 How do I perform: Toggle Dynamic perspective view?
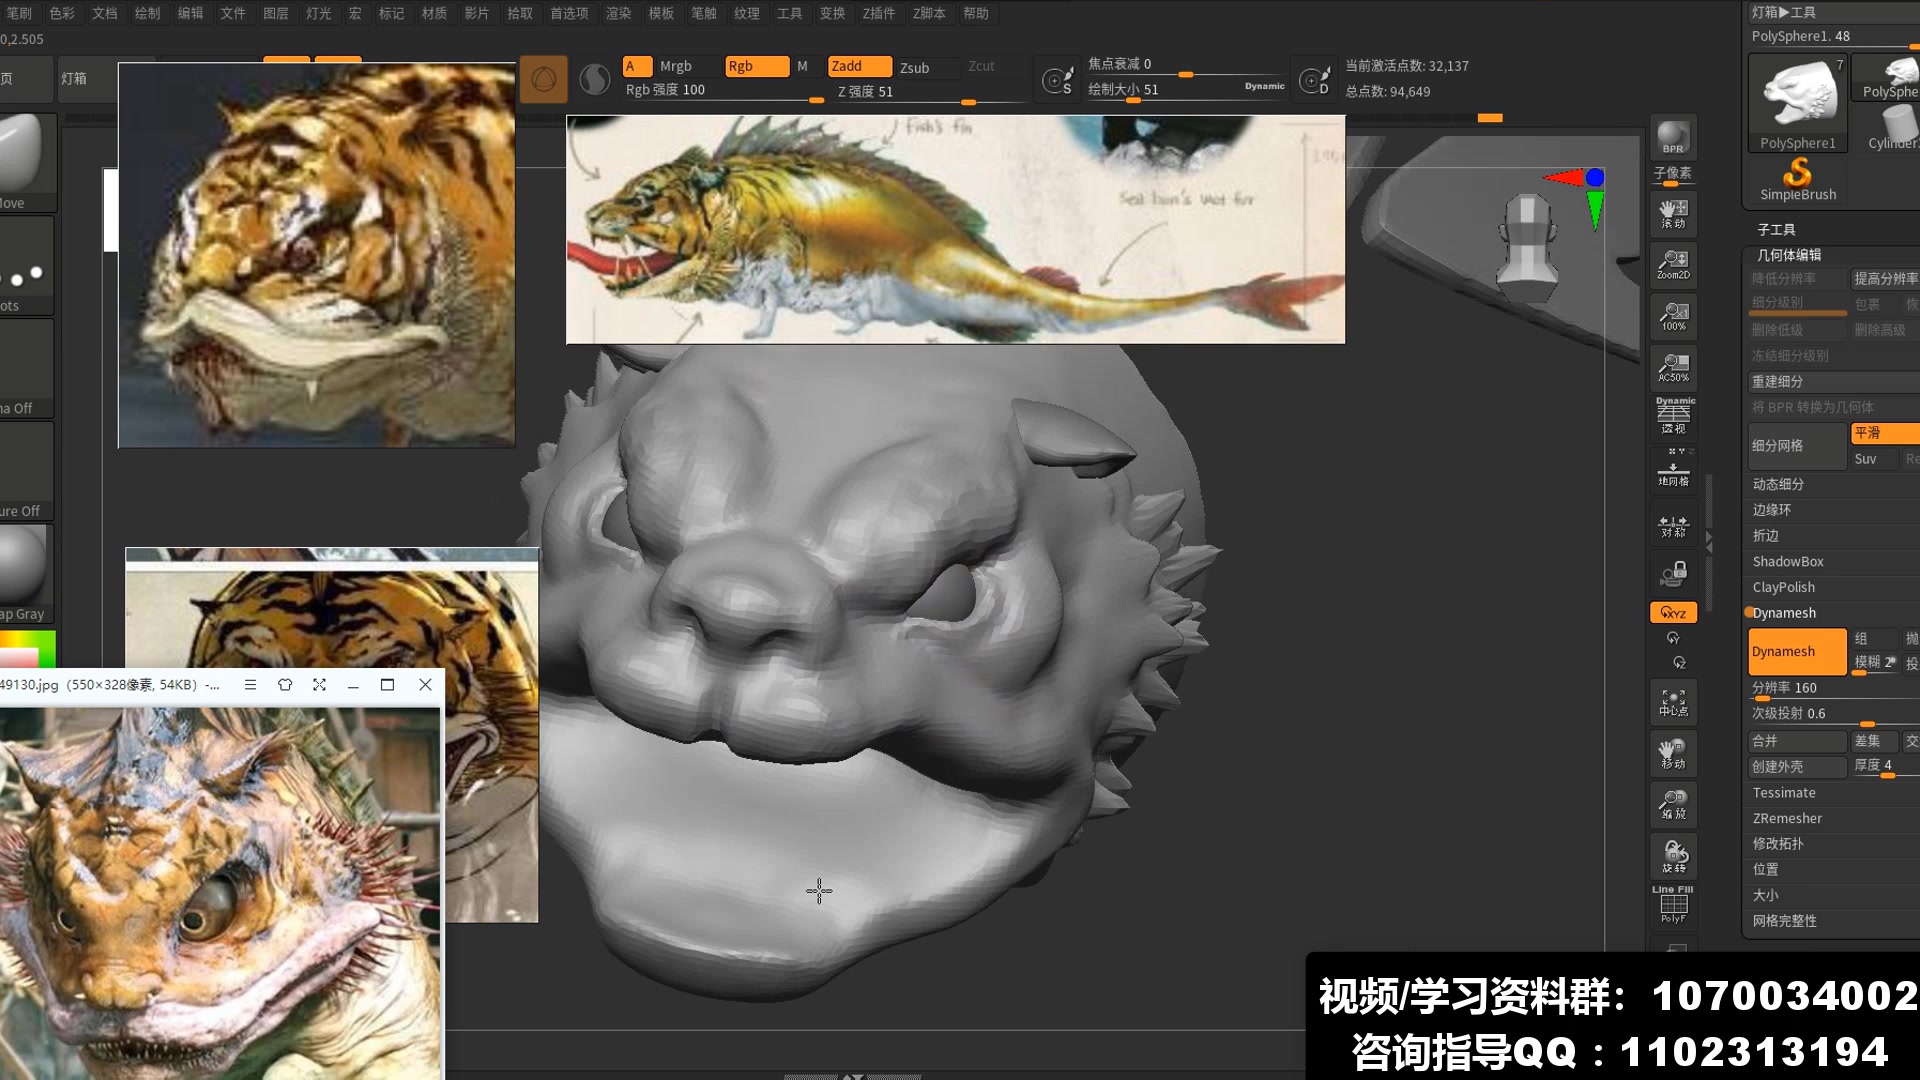click(1673, 416)
